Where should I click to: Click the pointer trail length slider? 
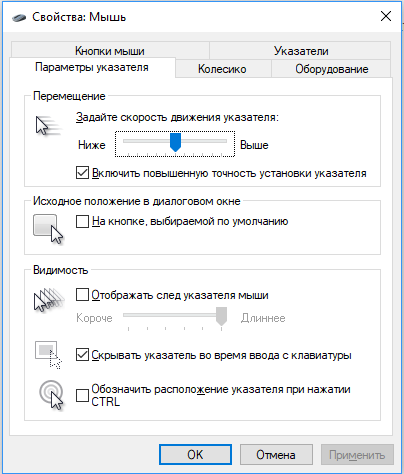pyautogui.click(x=175, y=318)
